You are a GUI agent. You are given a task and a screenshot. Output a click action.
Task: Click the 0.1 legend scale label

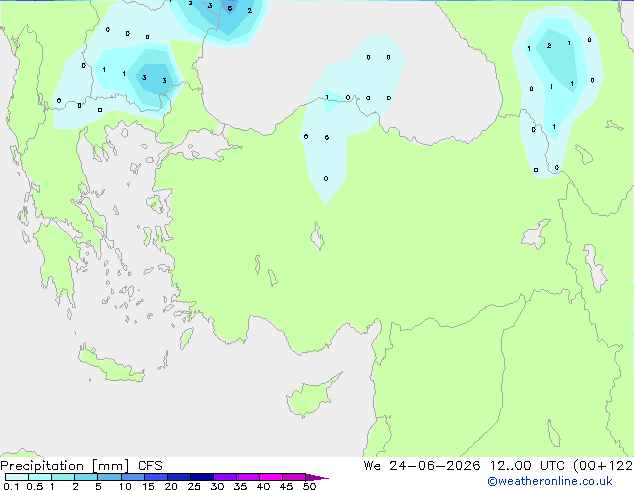[11, 486]
